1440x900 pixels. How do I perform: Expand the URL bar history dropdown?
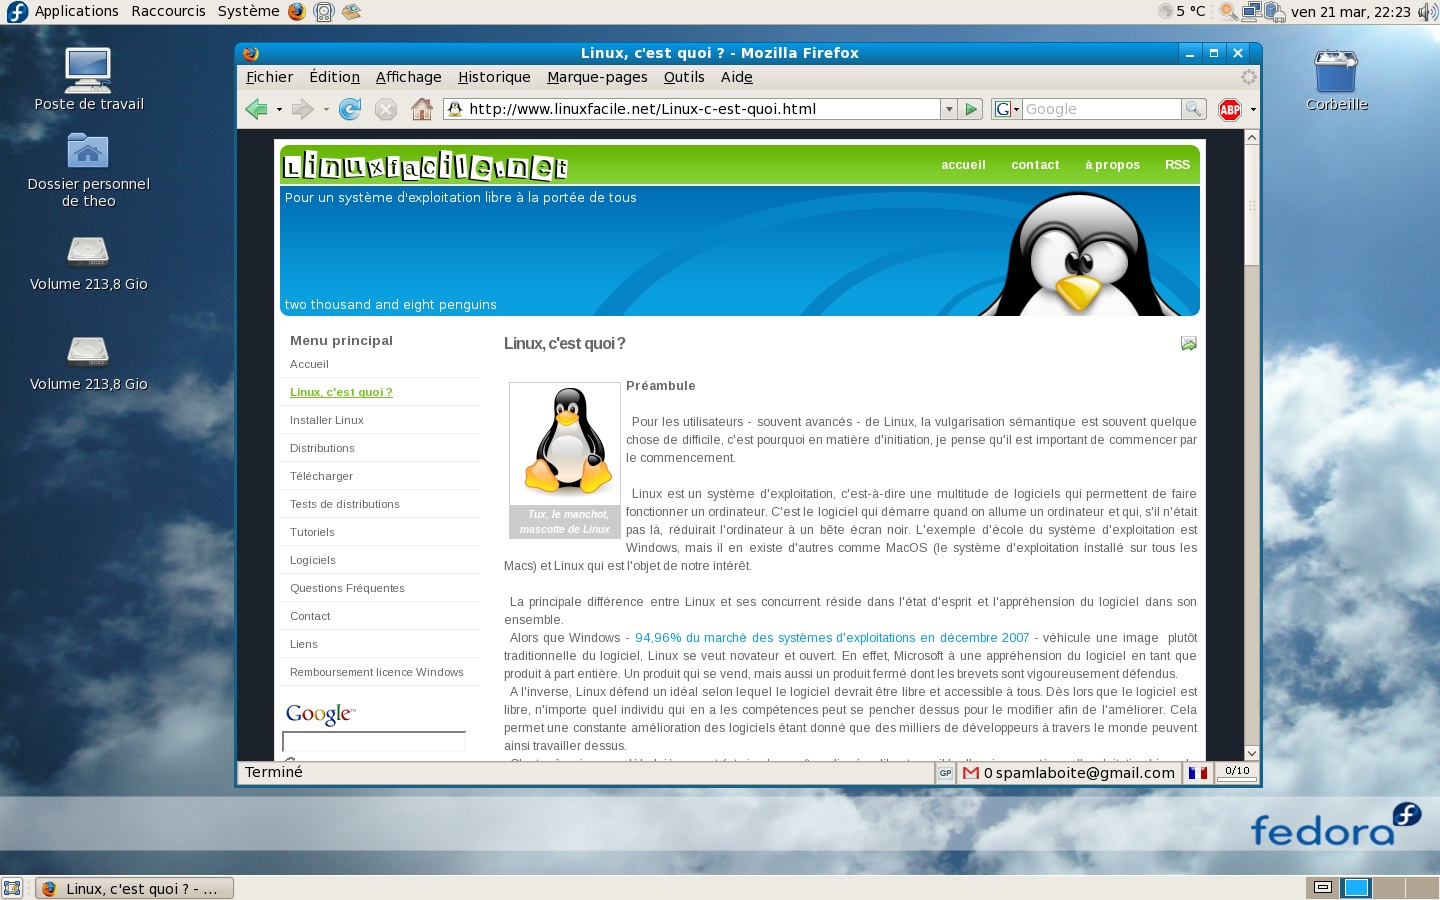[x=948, y=109]
